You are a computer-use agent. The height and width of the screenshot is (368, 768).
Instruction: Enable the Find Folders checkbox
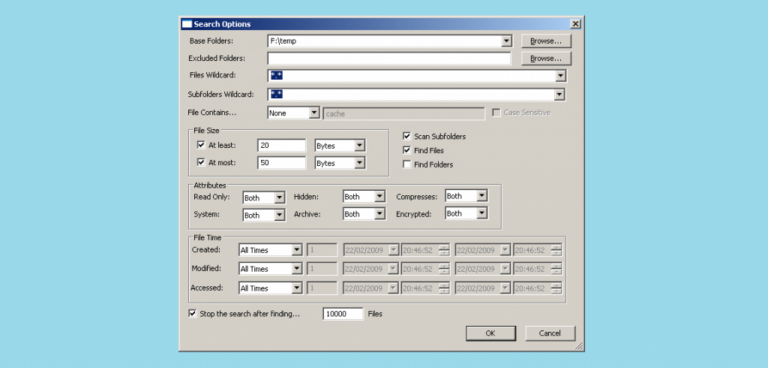(407, 164)
